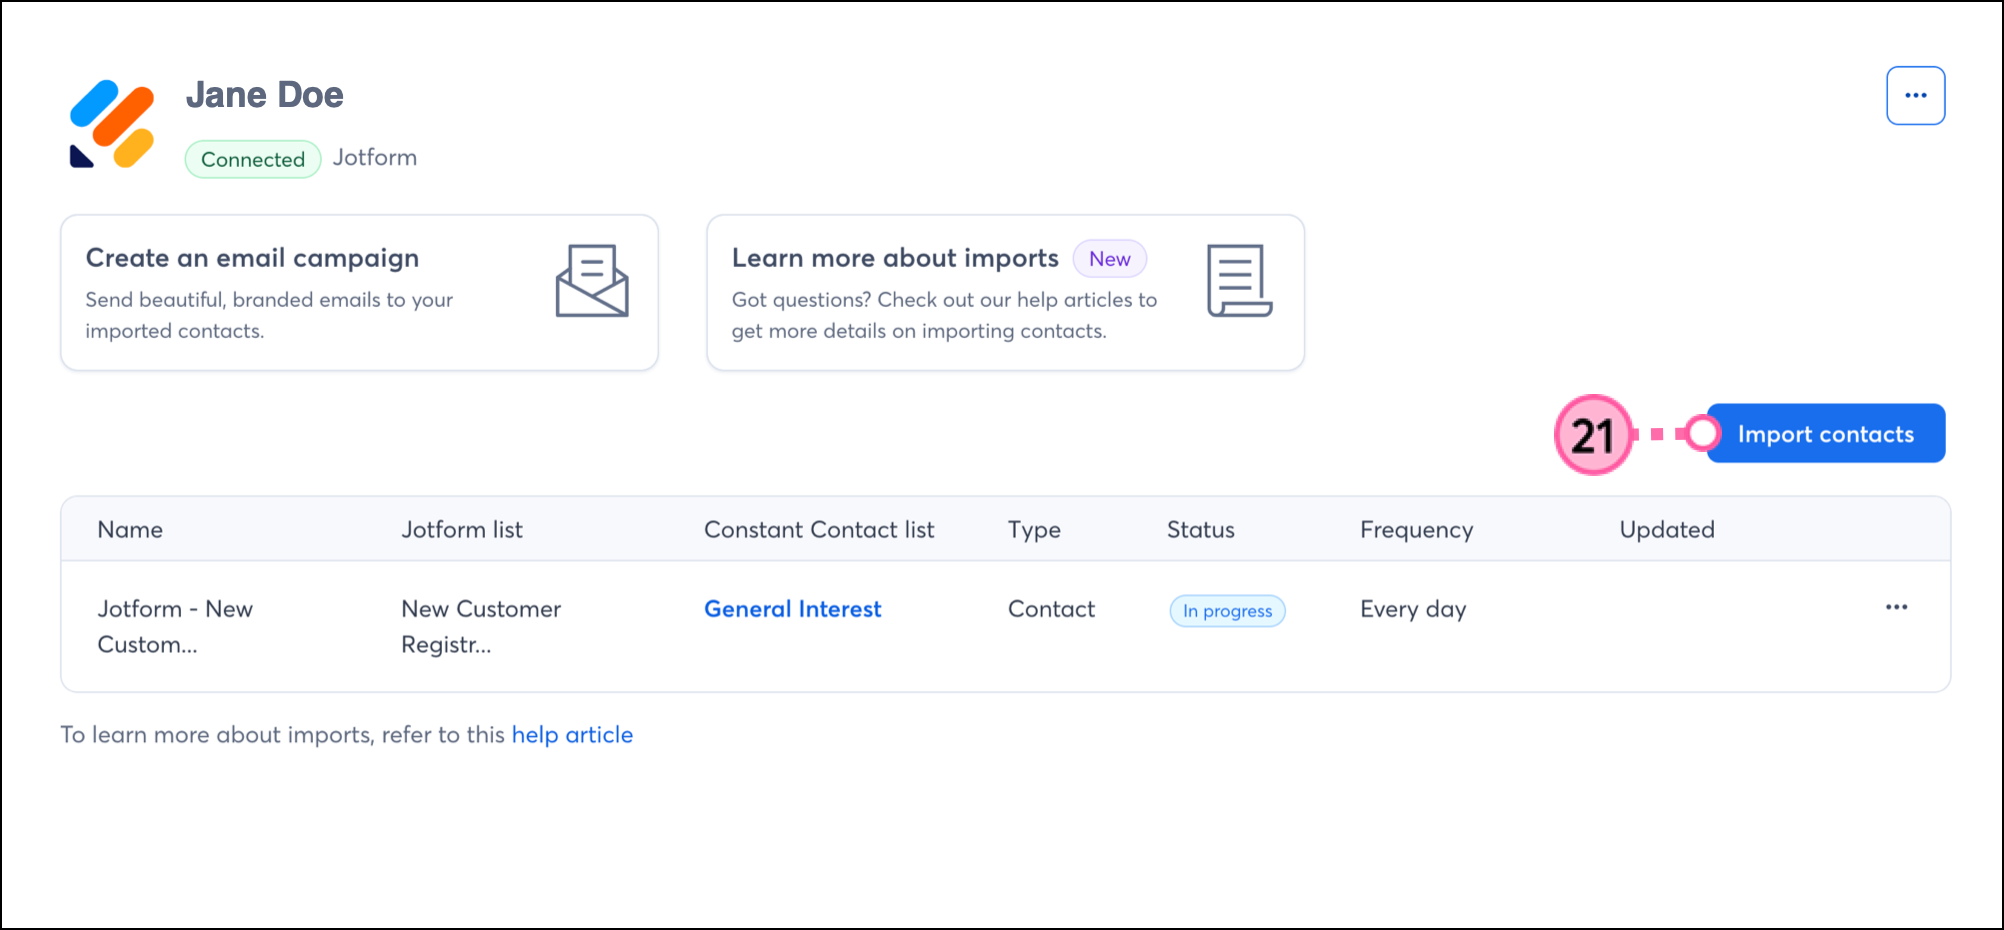Select the Updated column header
Screen dimensions: 2004x930
tap(1667, 530)
